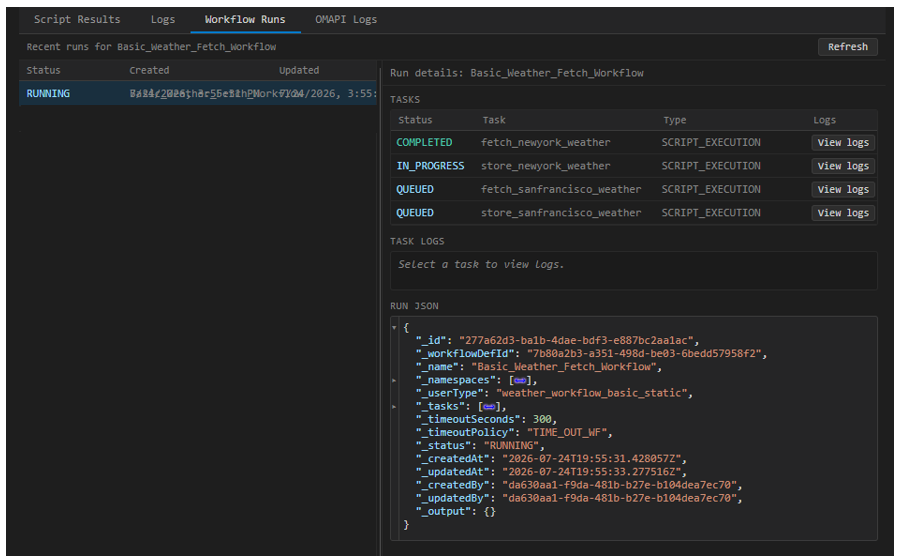Open the OMAPI Logs tab
The image size is (900, 560).
[346, 20]
